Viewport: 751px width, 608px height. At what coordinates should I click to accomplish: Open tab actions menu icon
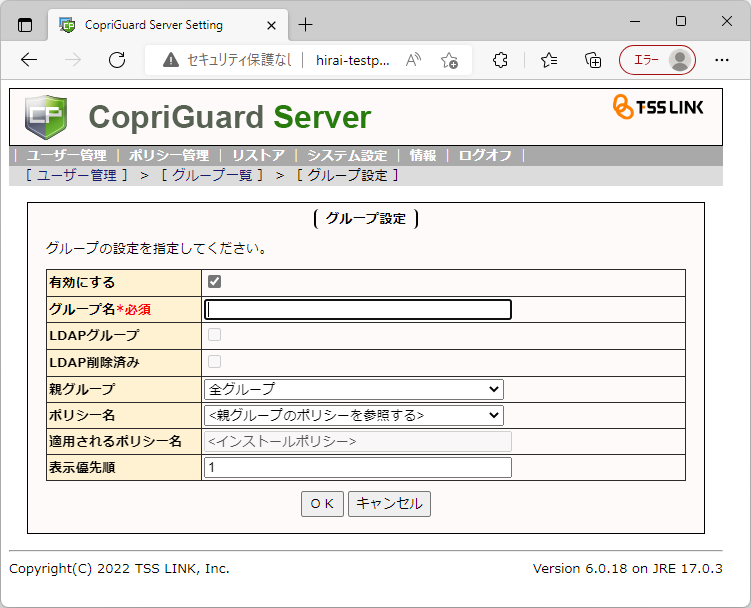[x=25, y=25]
